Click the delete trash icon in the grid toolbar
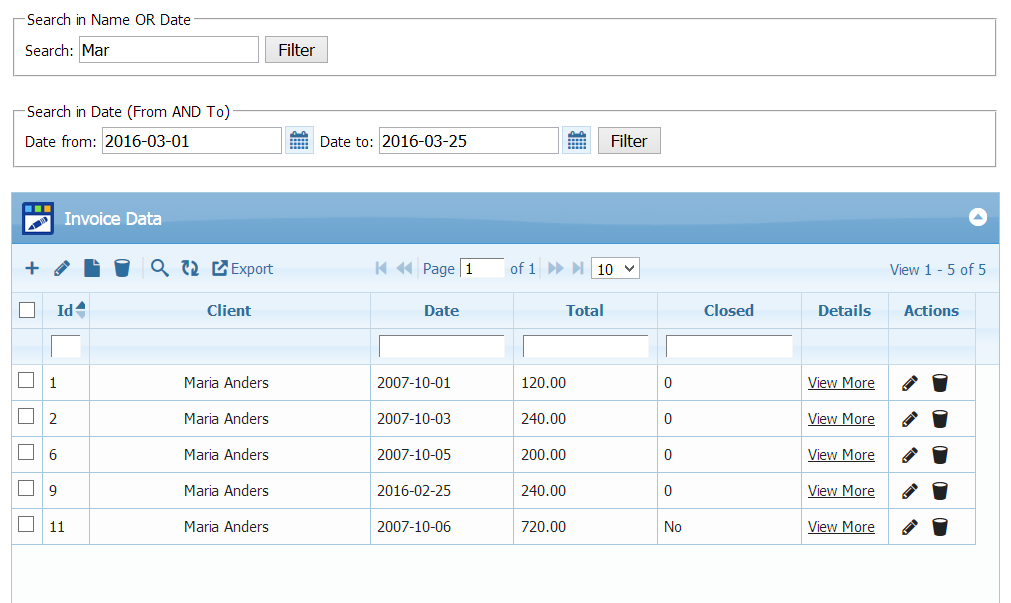 tap(122, 268)
